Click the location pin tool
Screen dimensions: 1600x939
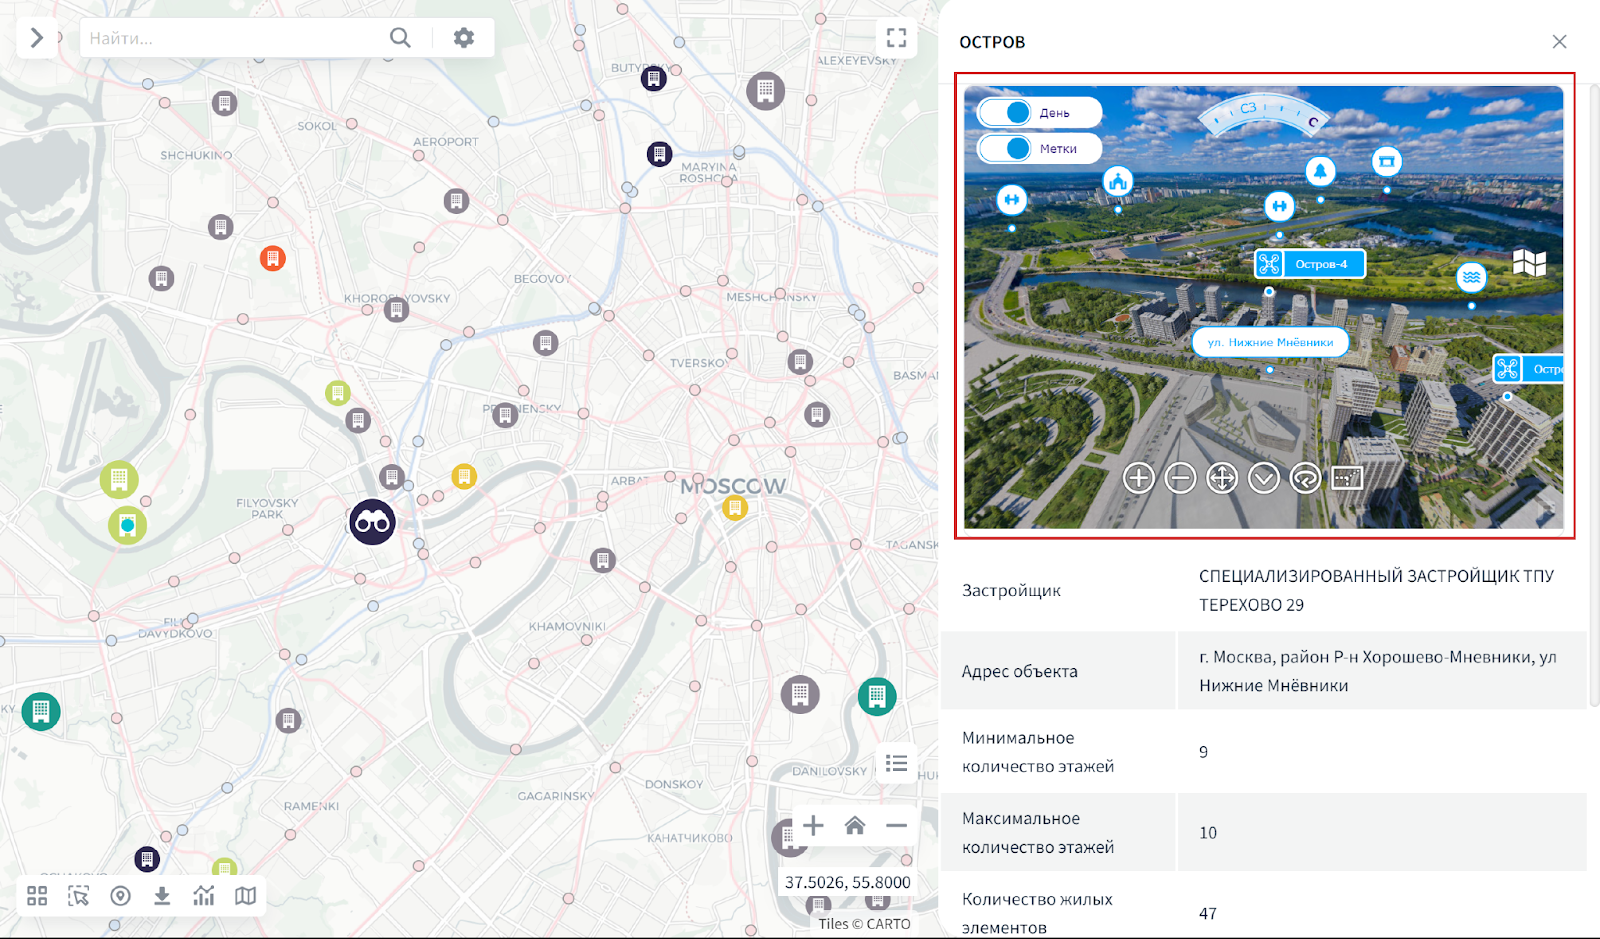[x=120, y=896]
